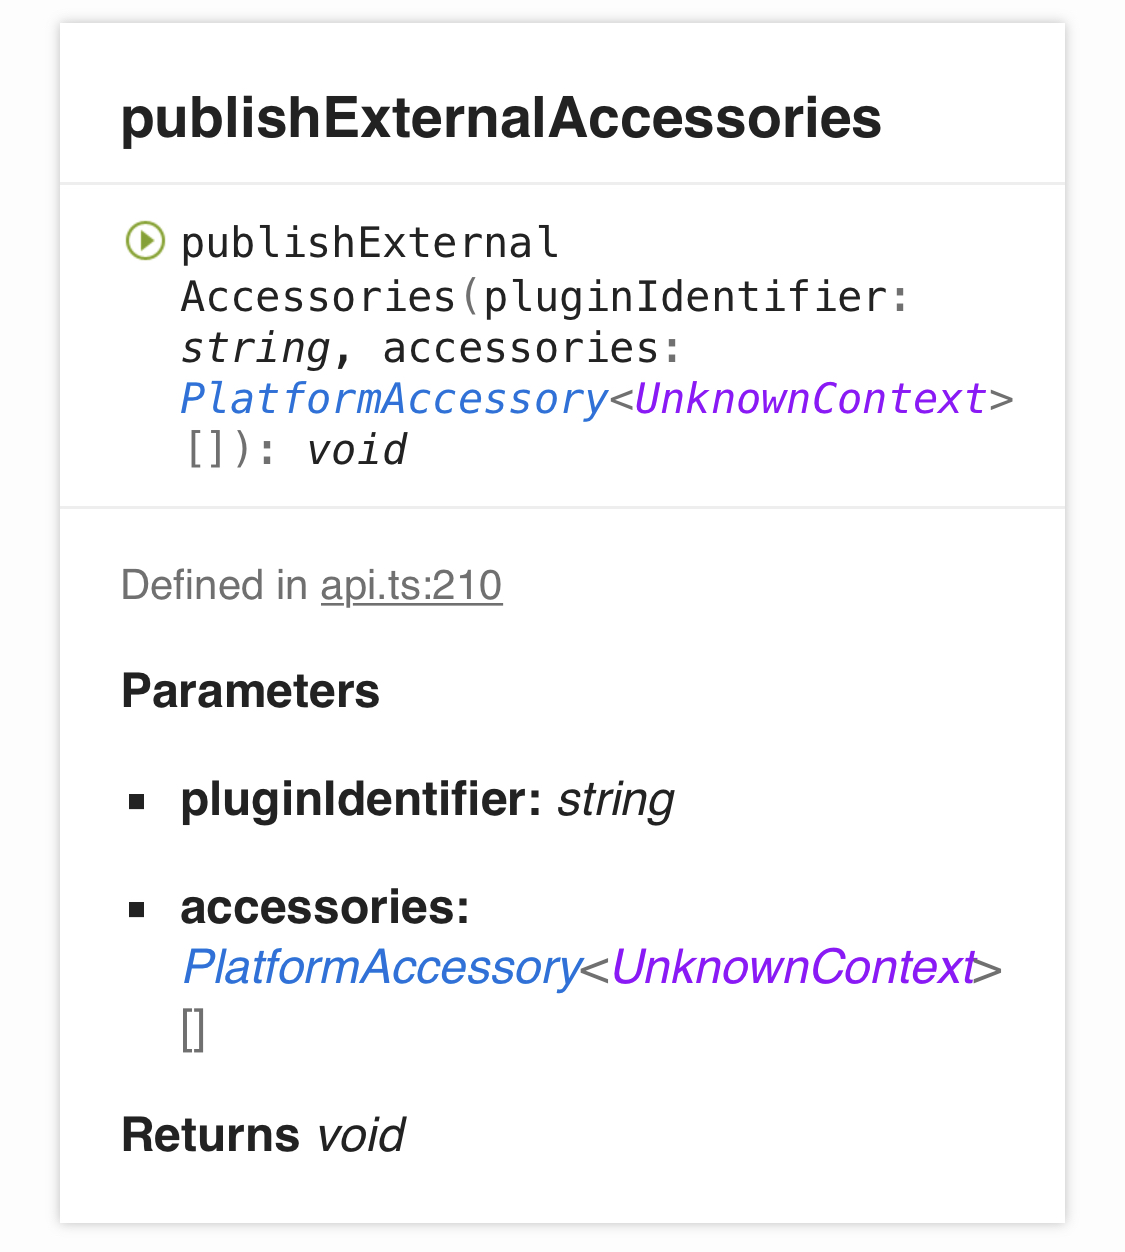Click void after the Returns label
Viewport: 1125px width, 1252px height.
pos(361,1135)
